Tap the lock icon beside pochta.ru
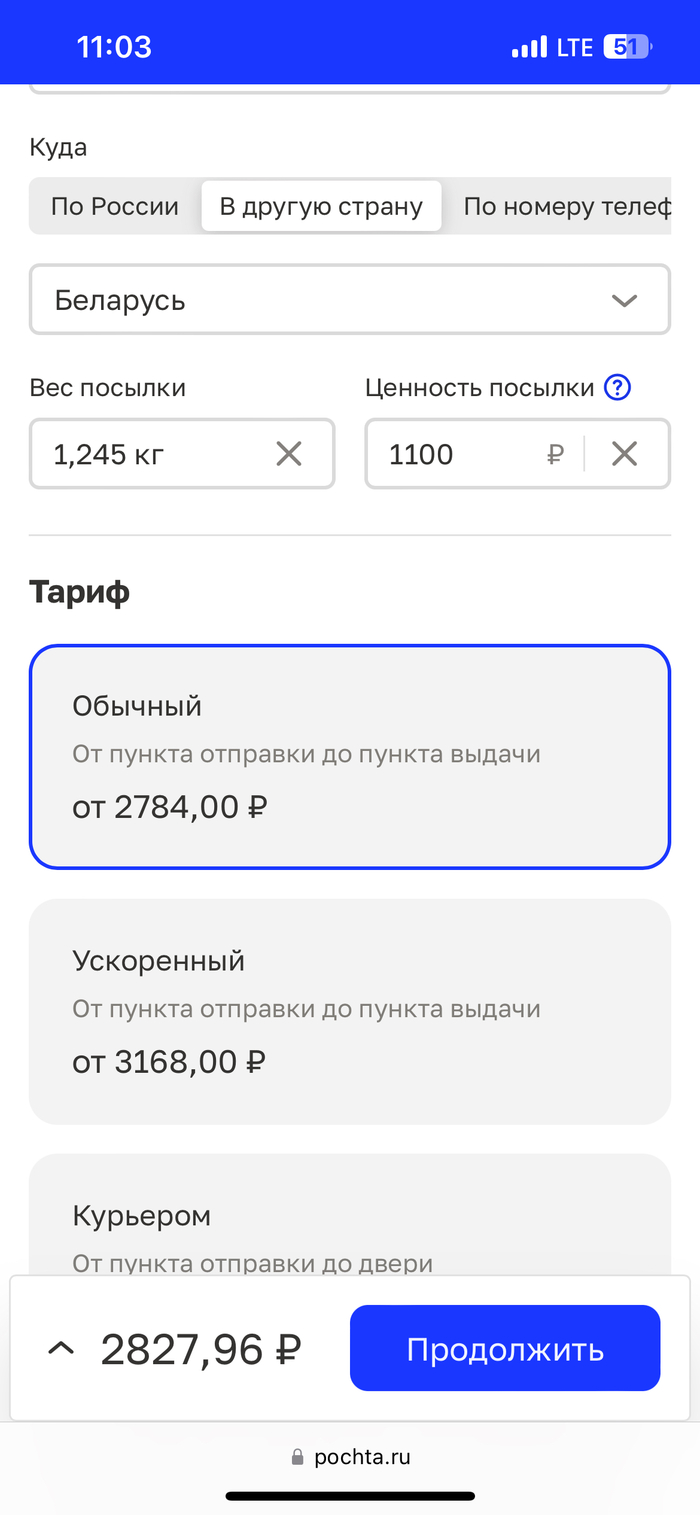Screen dimensions: 700x1515 (297, 1457)
